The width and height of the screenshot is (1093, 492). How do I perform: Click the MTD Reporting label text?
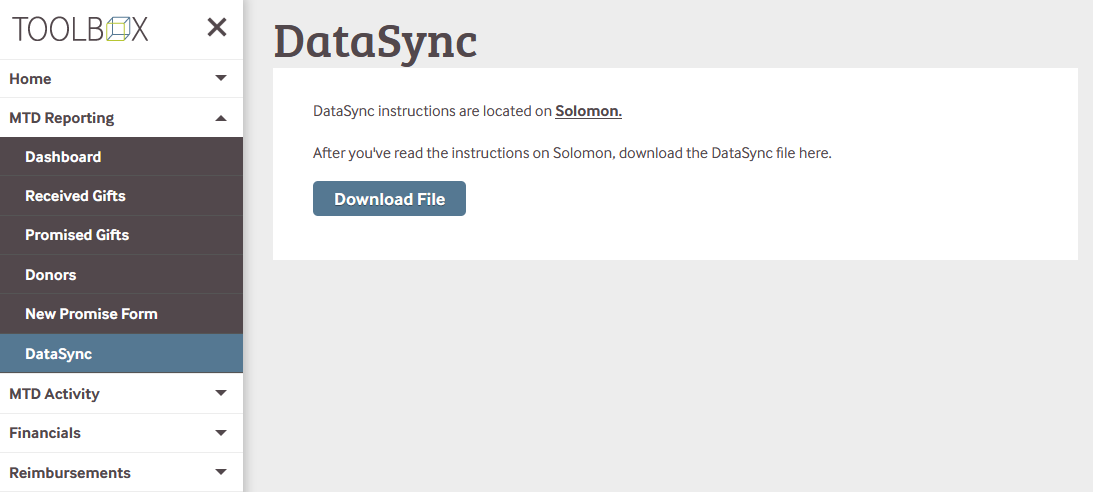pos(61,118)
